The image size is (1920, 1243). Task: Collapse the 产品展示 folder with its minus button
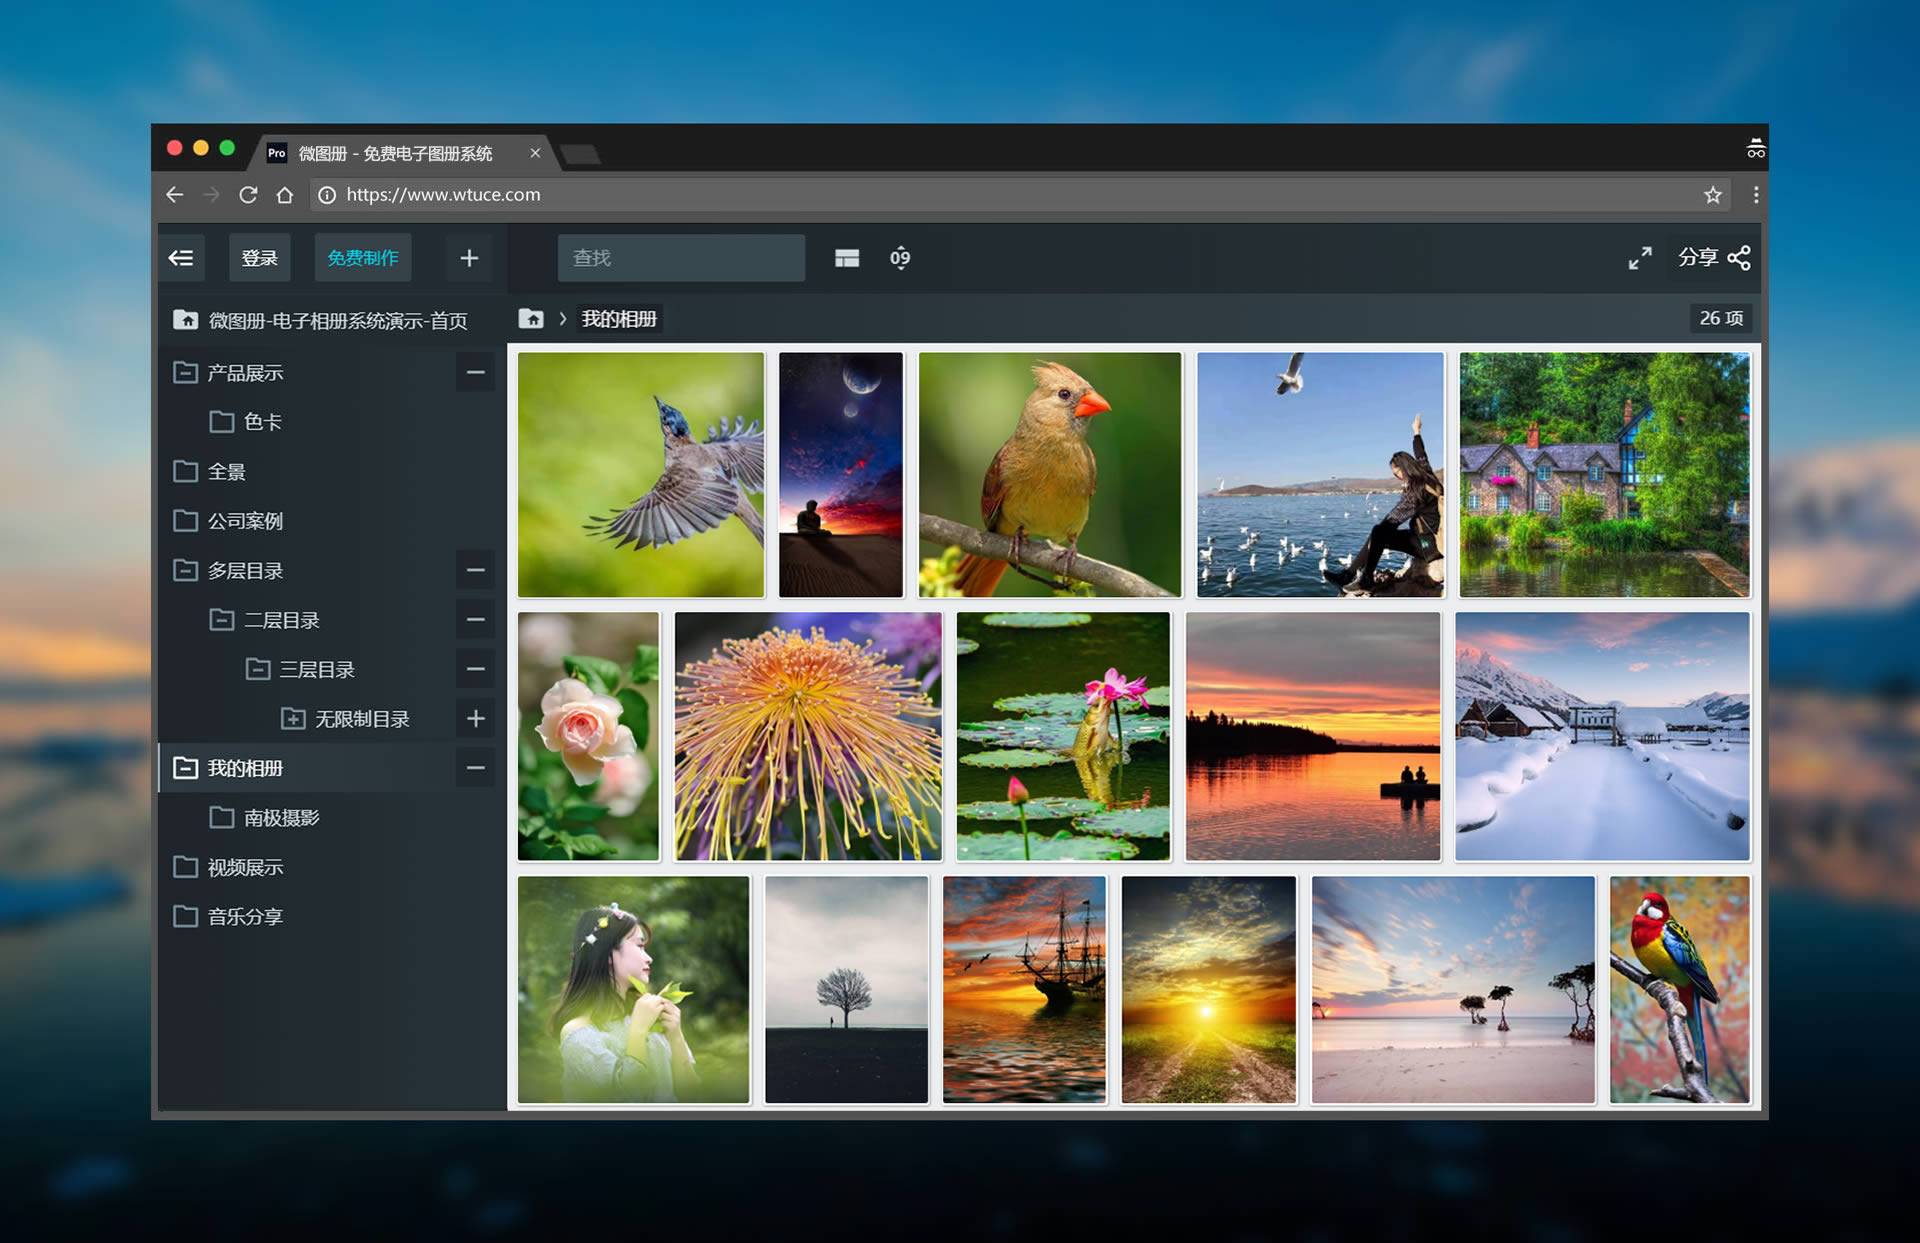[476, 372]
